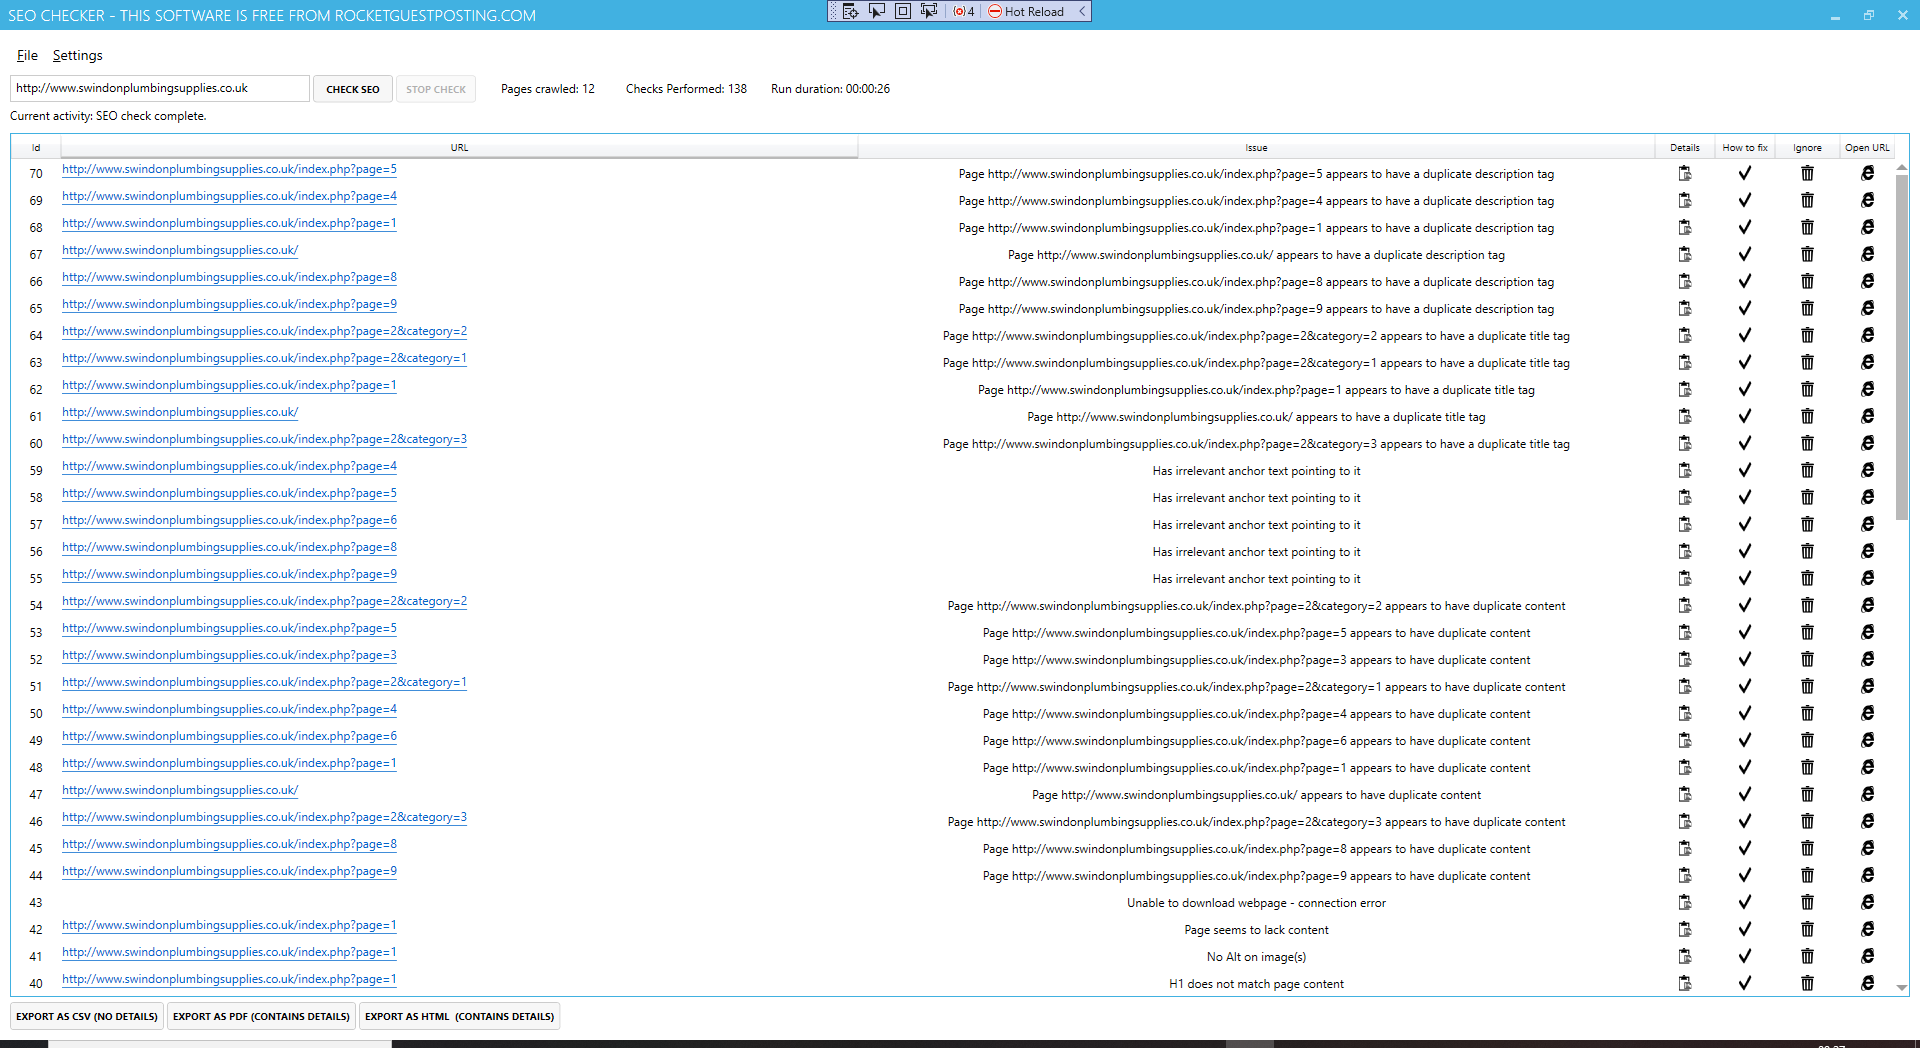Open URL icon for row 55
Screen dimensions: 1920x1048
pyautogui.click(x=1867, y=579)
